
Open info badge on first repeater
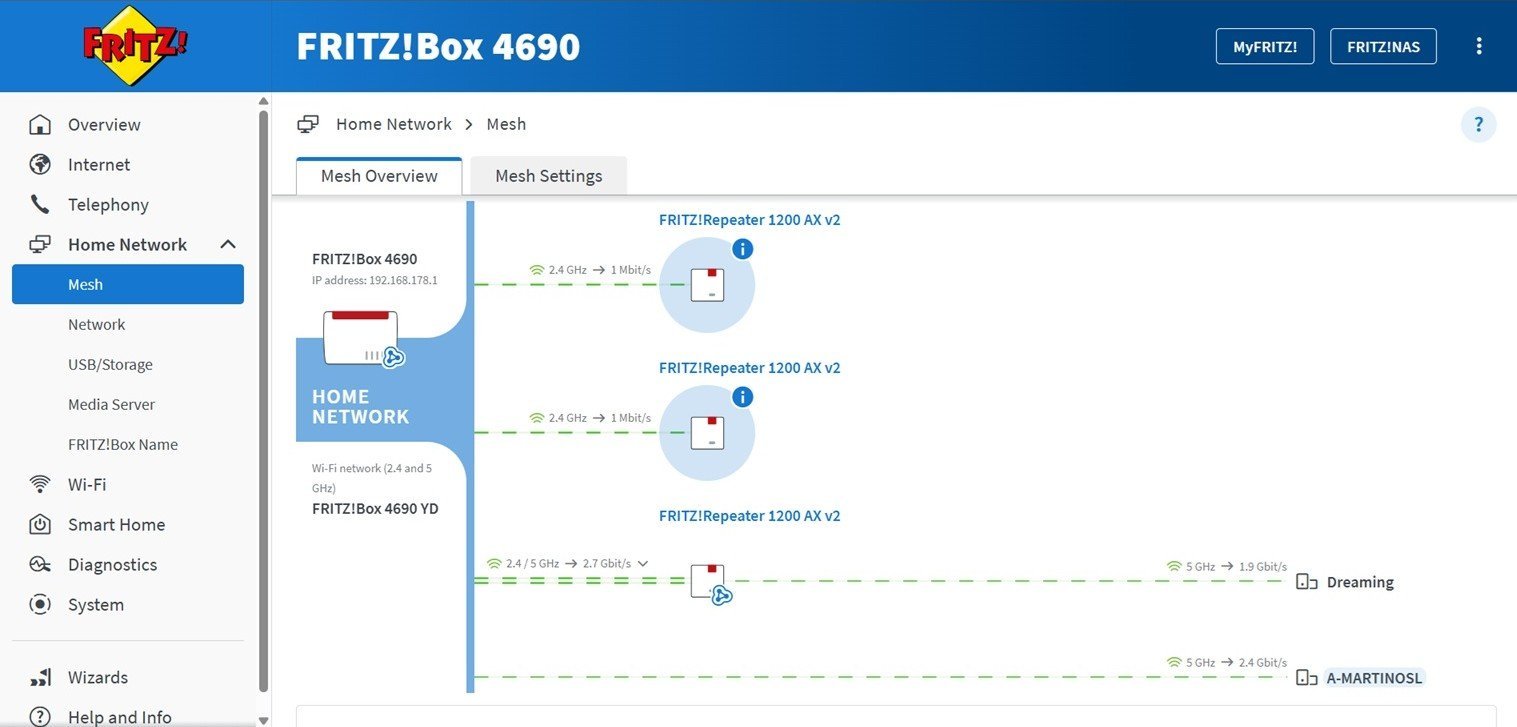[742, 249]
